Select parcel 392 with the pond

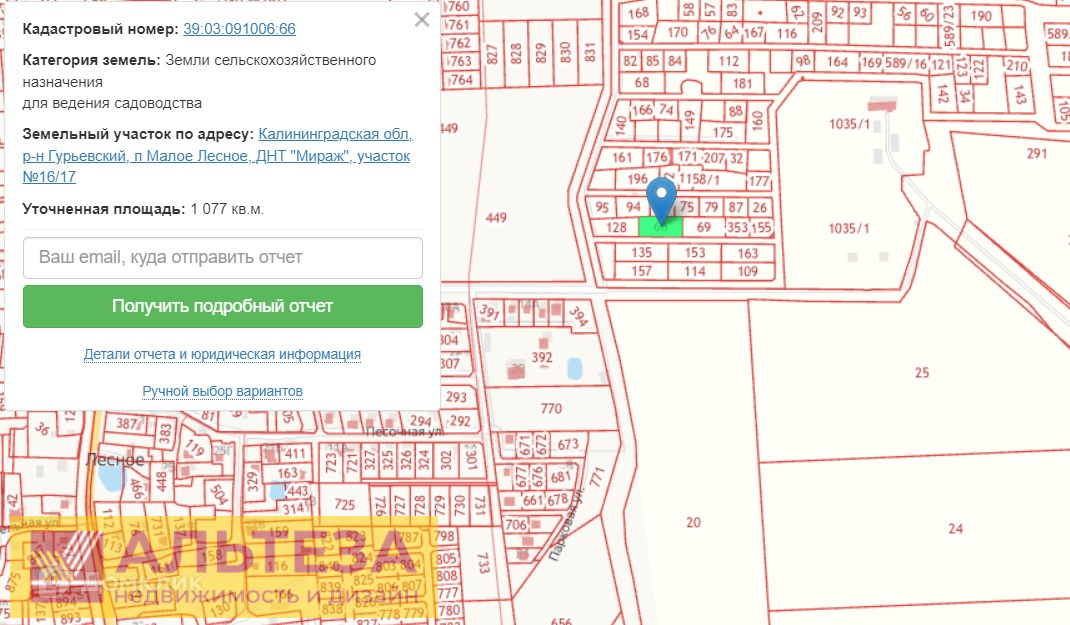point(542,358)
